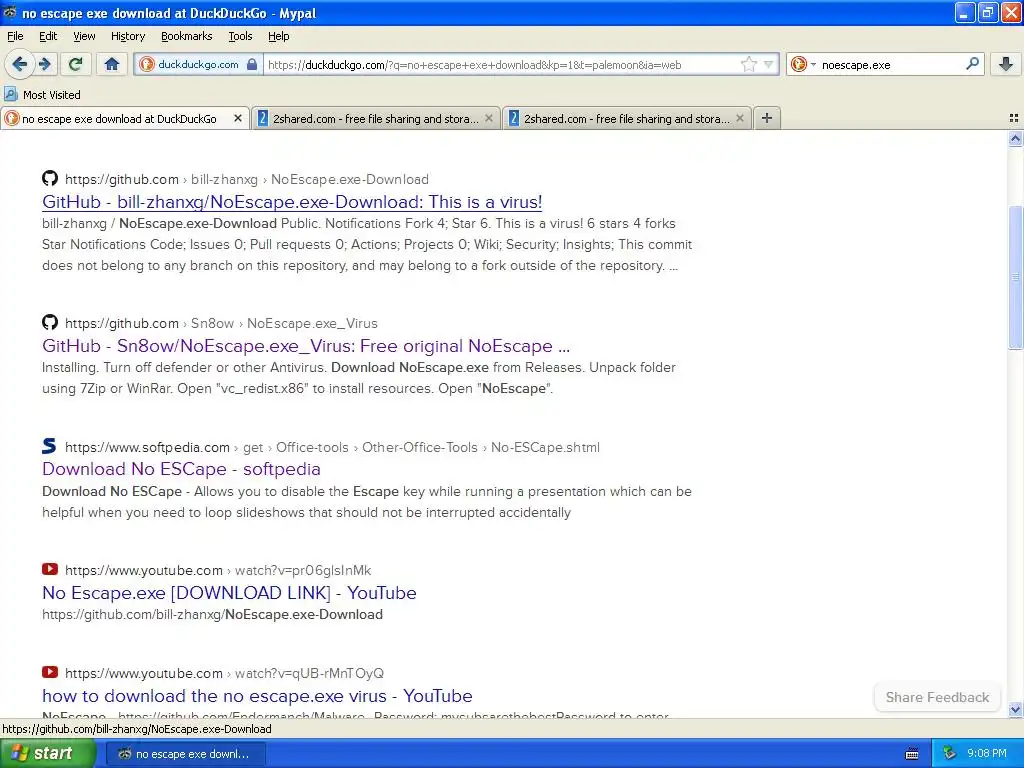The height and width of the screenshot is (768, 1024).
Task: Switch to the first 2shared.com tab
Action: point(376,118)
